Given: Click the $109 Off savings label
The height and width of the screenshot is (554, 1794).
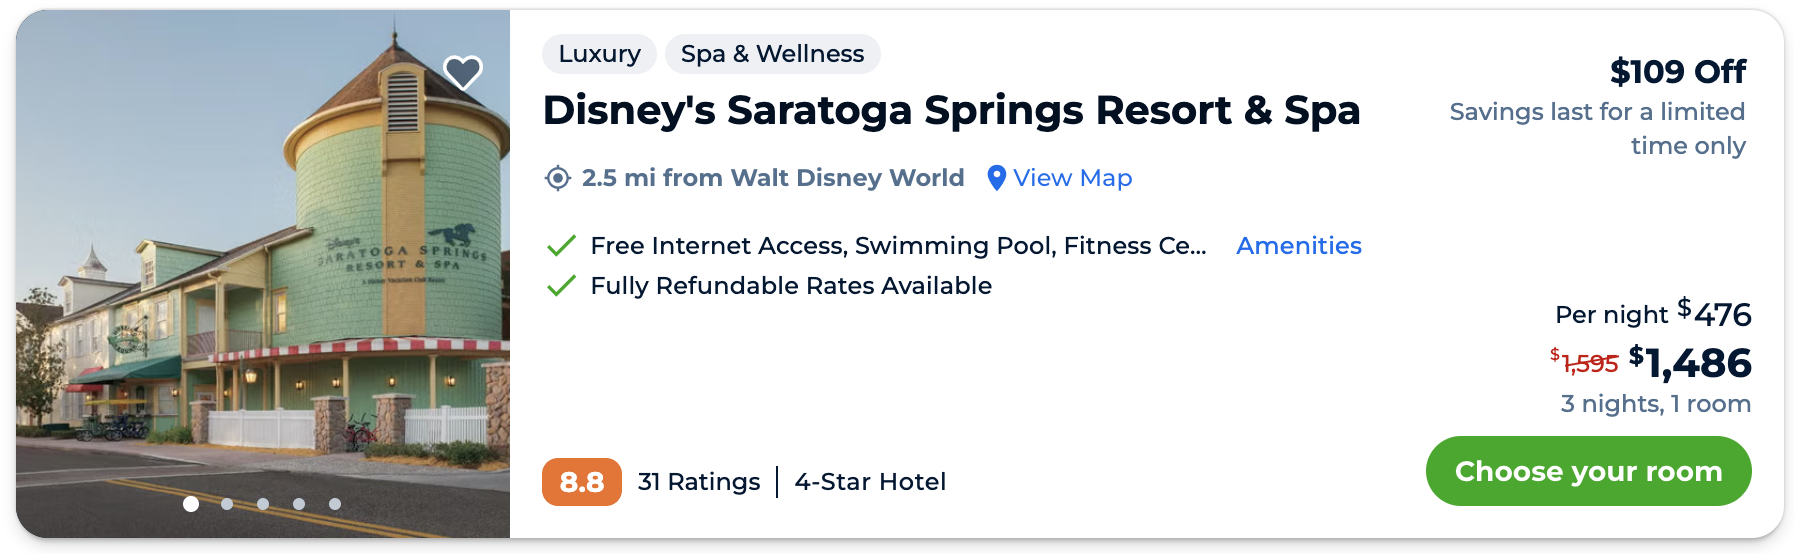Looking at the screenshot, I should [x=1677, y=72].
